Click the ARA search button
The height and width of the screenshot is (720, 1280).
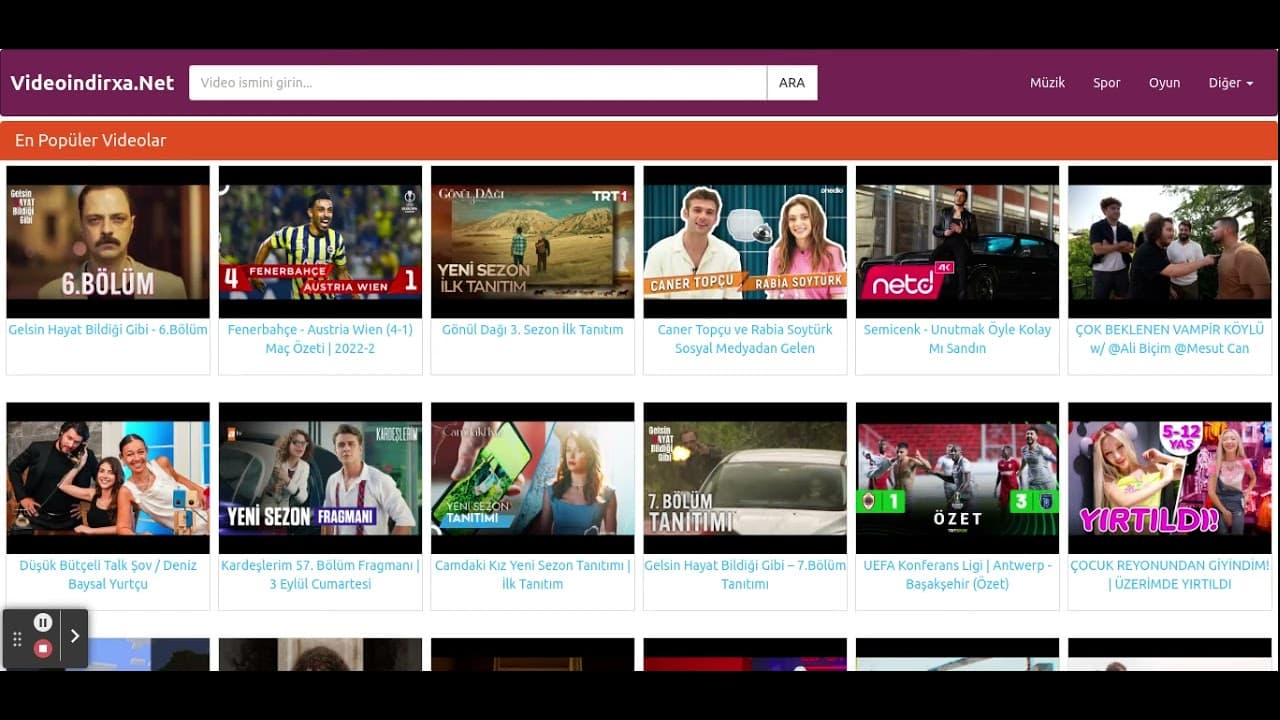792,83
